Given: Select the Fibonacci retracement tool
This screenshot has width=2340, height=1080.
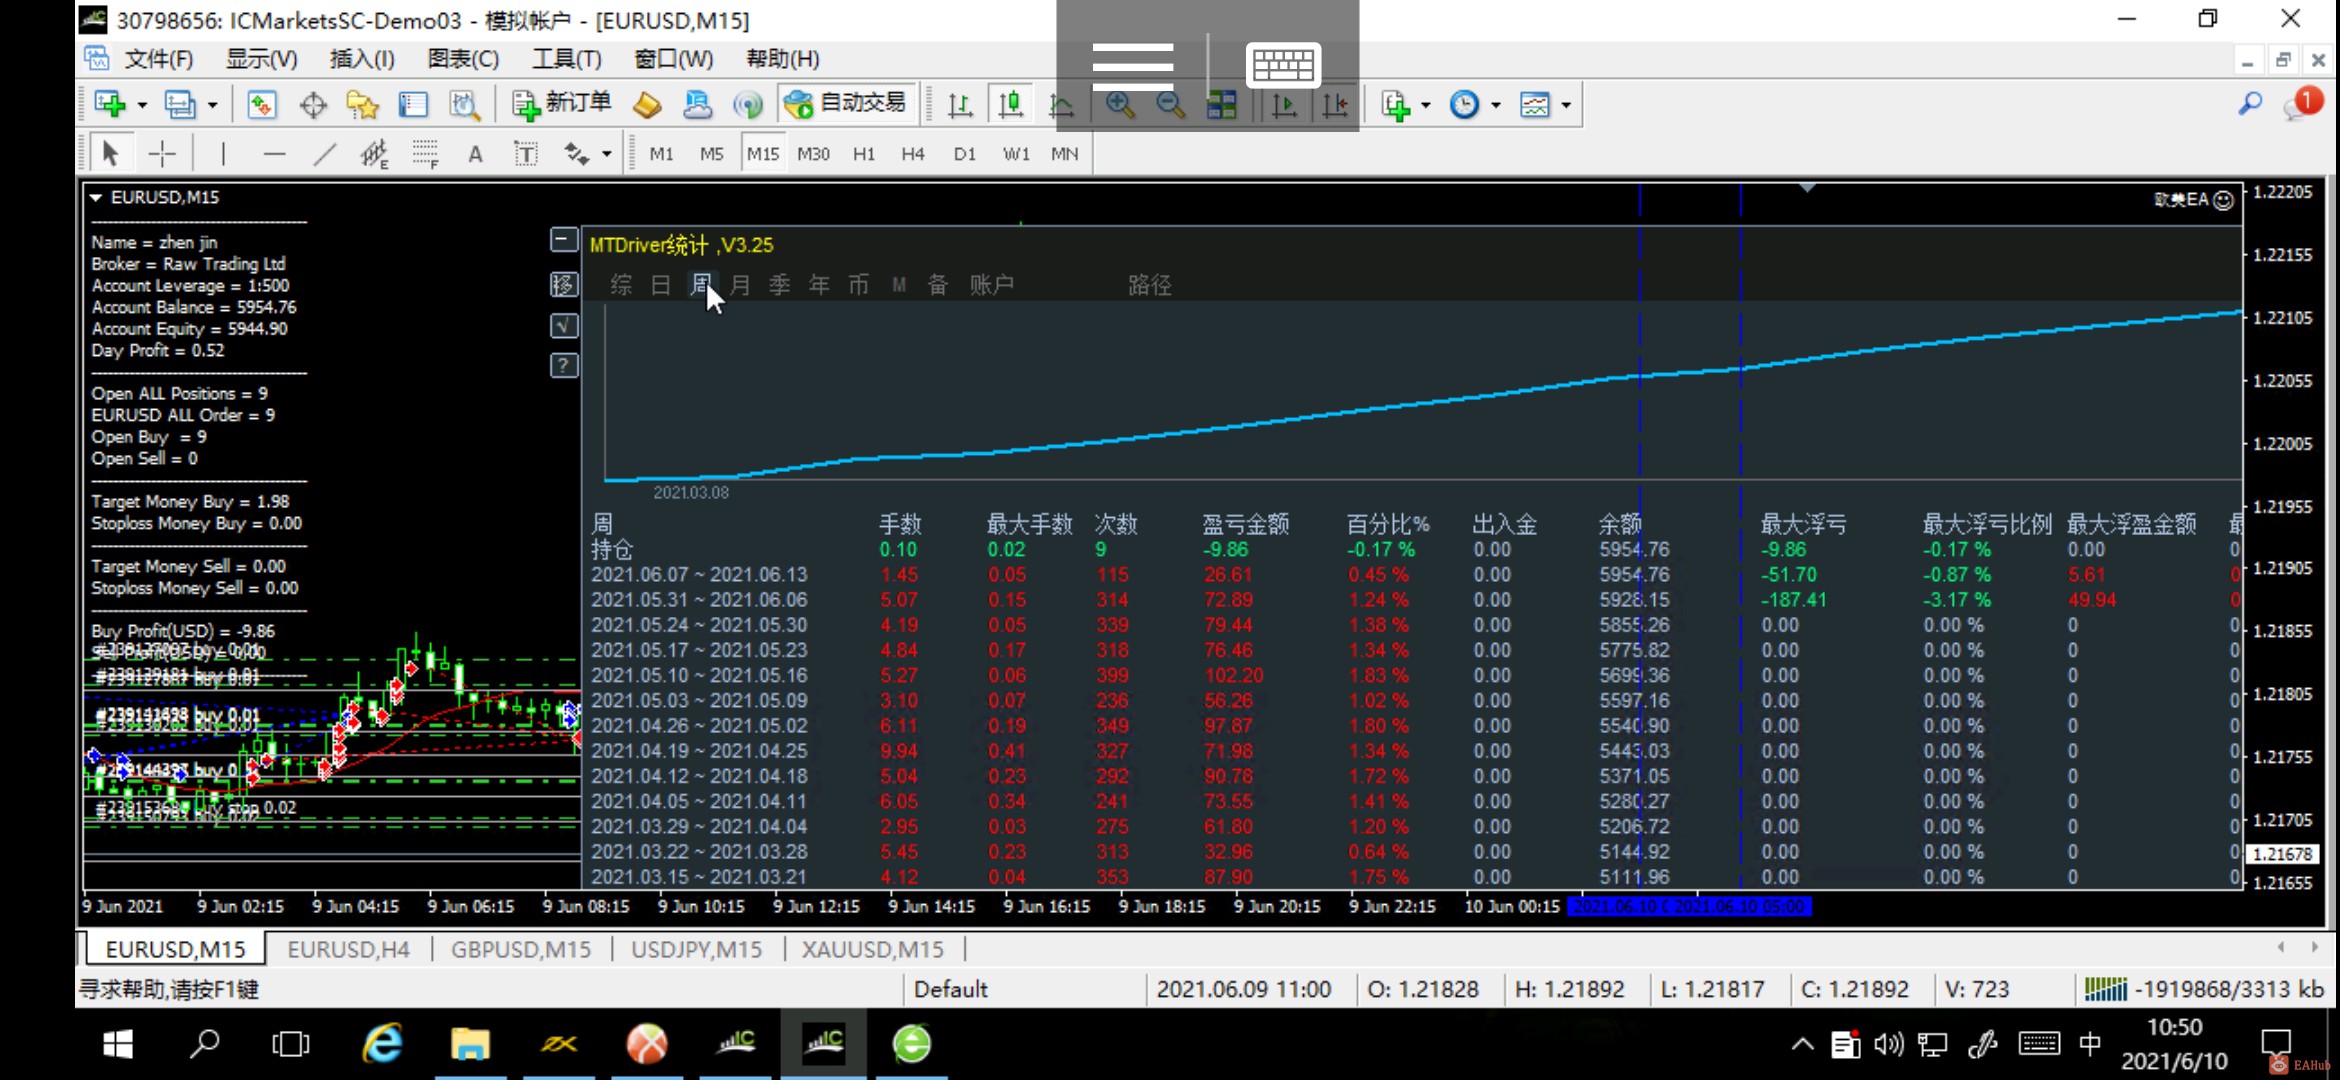Looking at the screenshot, I should pyautogui.click(x=425, y=154).
